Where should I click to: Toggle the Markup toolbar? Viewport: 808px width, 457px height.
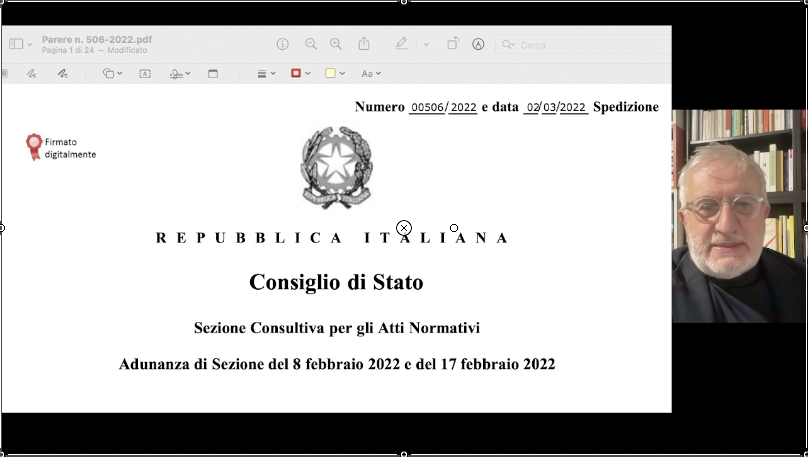tap(478, 44)
